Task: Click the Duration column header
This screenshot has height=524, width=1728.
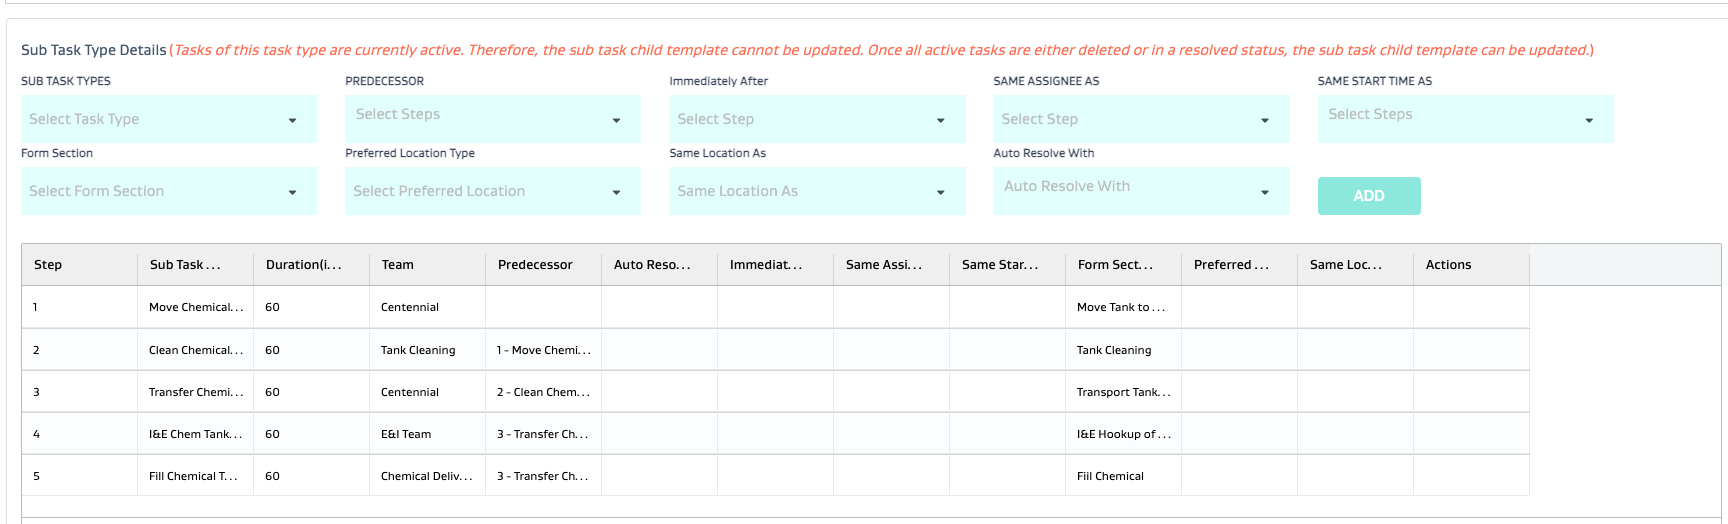Action: tap(303, 265)
